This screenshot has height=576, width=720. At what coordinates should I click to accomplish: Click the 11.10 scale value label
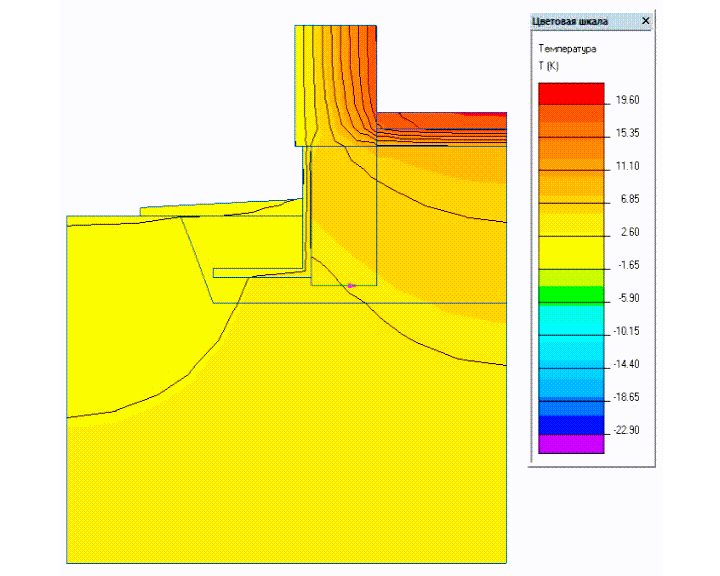[x=627, y=166]
